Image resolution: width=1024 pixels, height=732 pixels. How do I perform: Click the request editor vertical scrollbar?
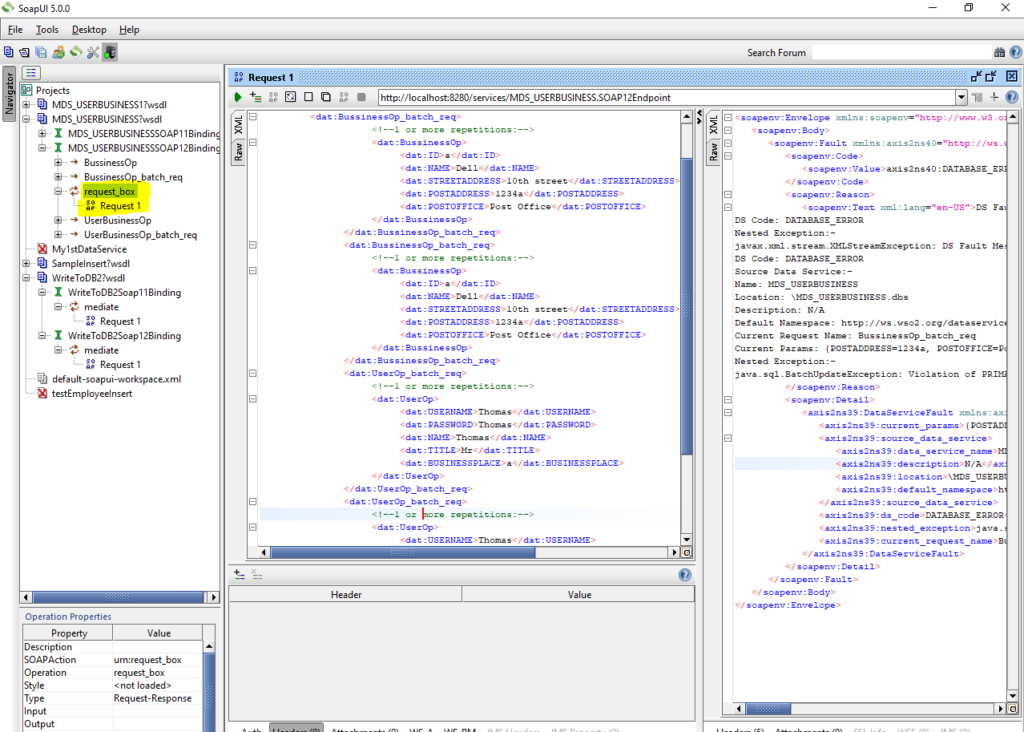(686, 305)
